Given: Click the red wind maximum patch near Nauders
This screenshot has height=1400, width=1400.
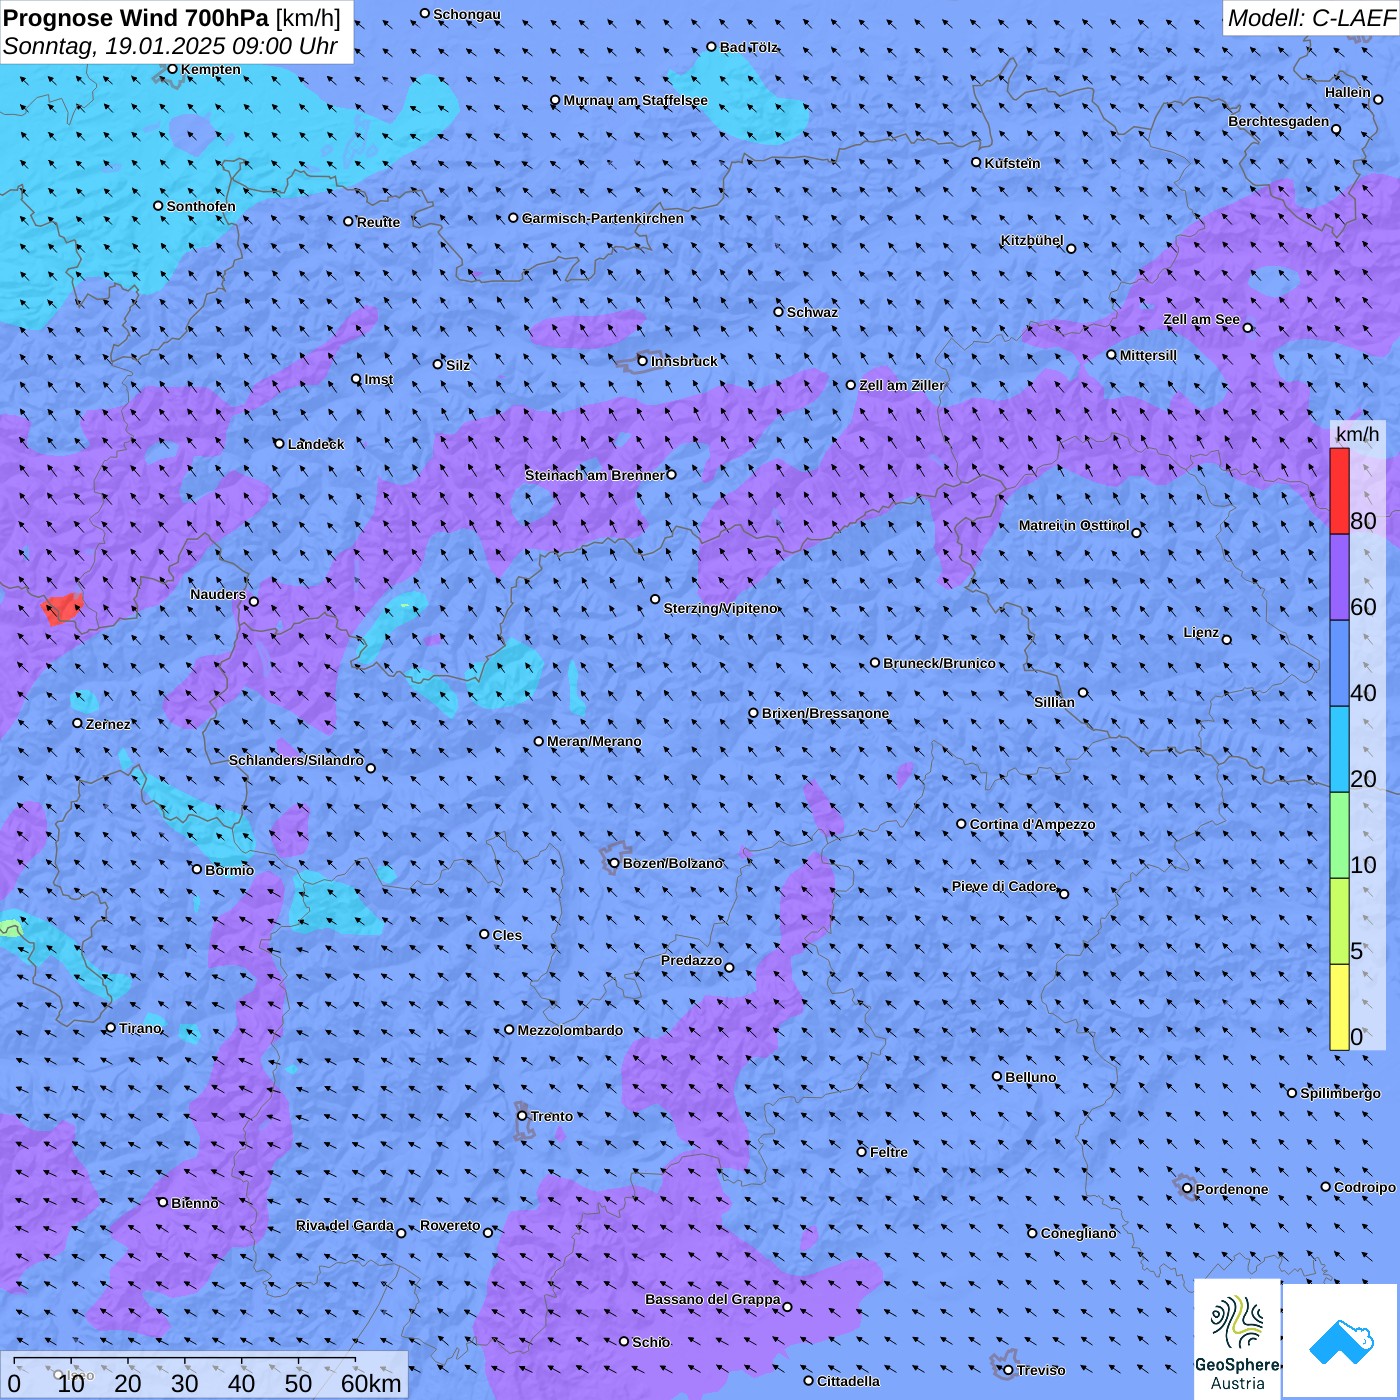Looking at the screenshot, I should click(x=62, y=608).
